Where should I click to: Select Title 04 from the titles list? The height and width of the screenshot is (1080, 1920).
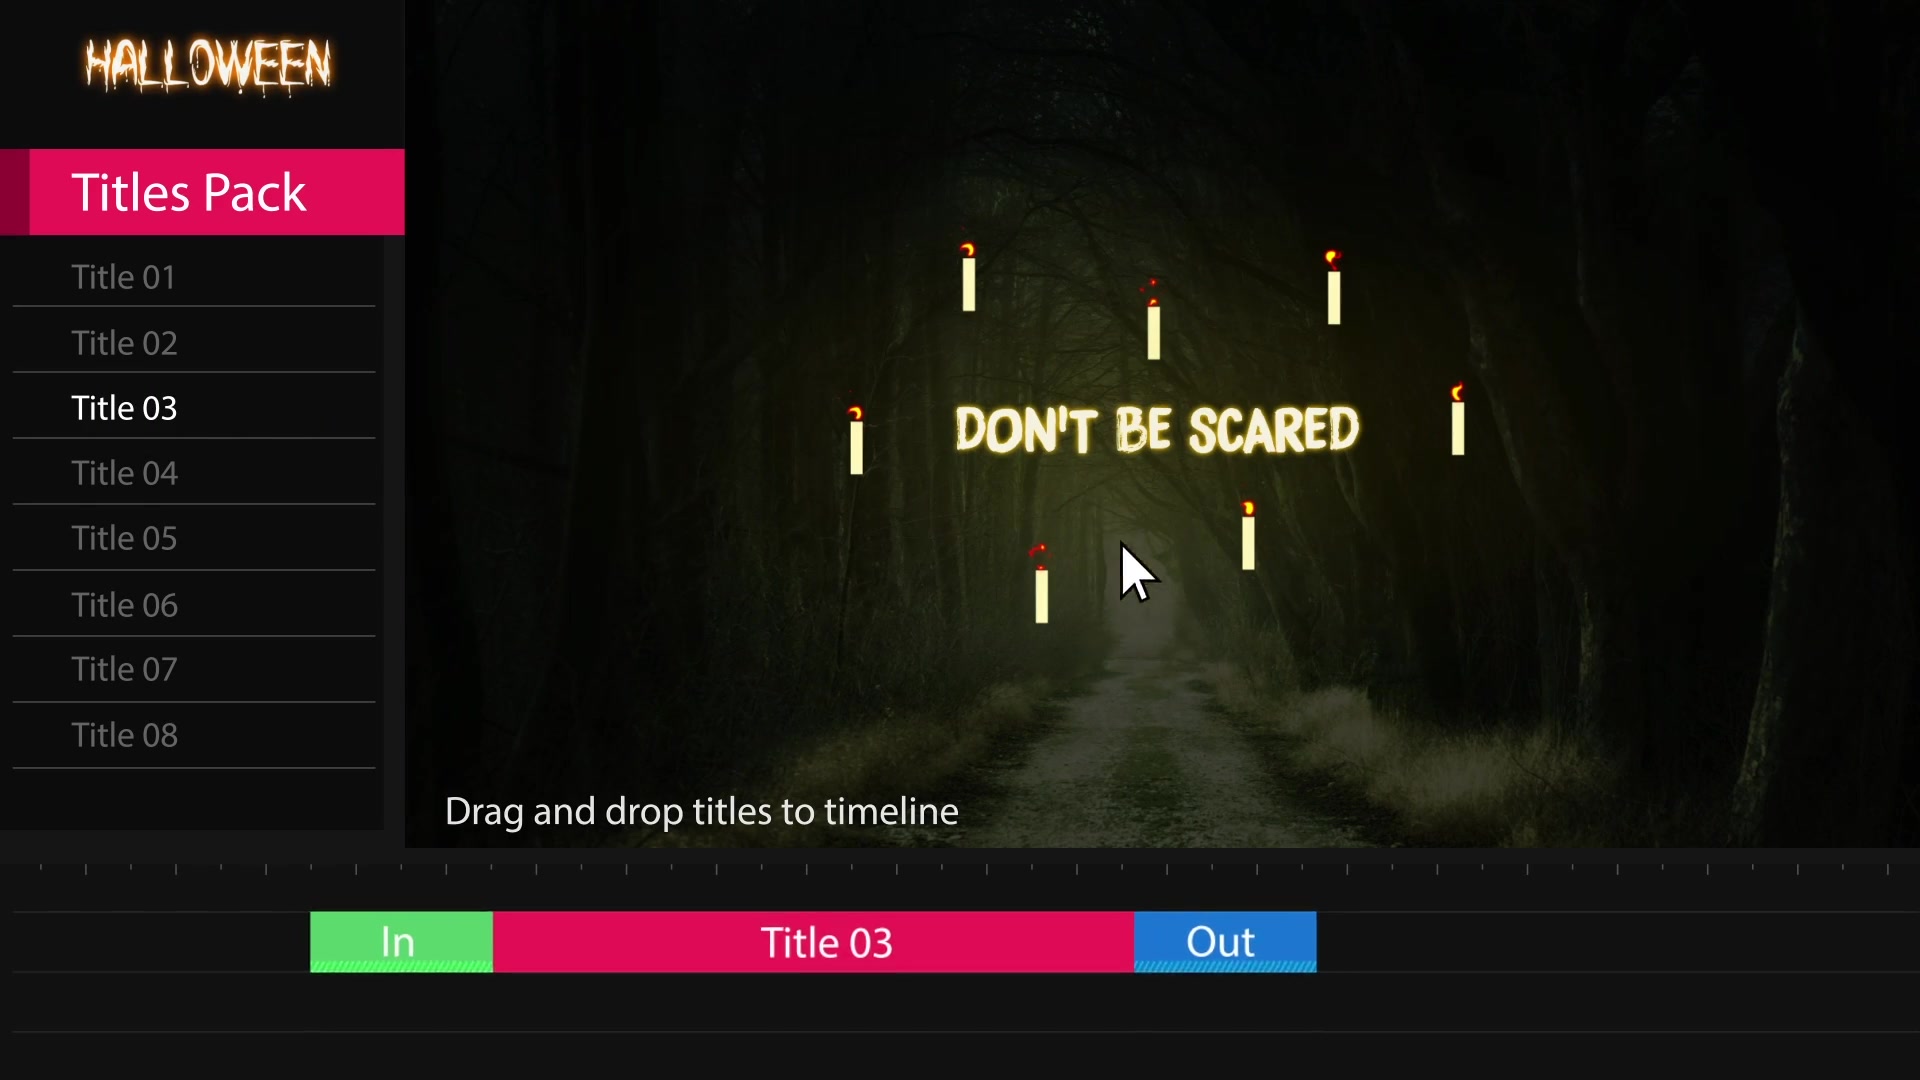point(124,472)
